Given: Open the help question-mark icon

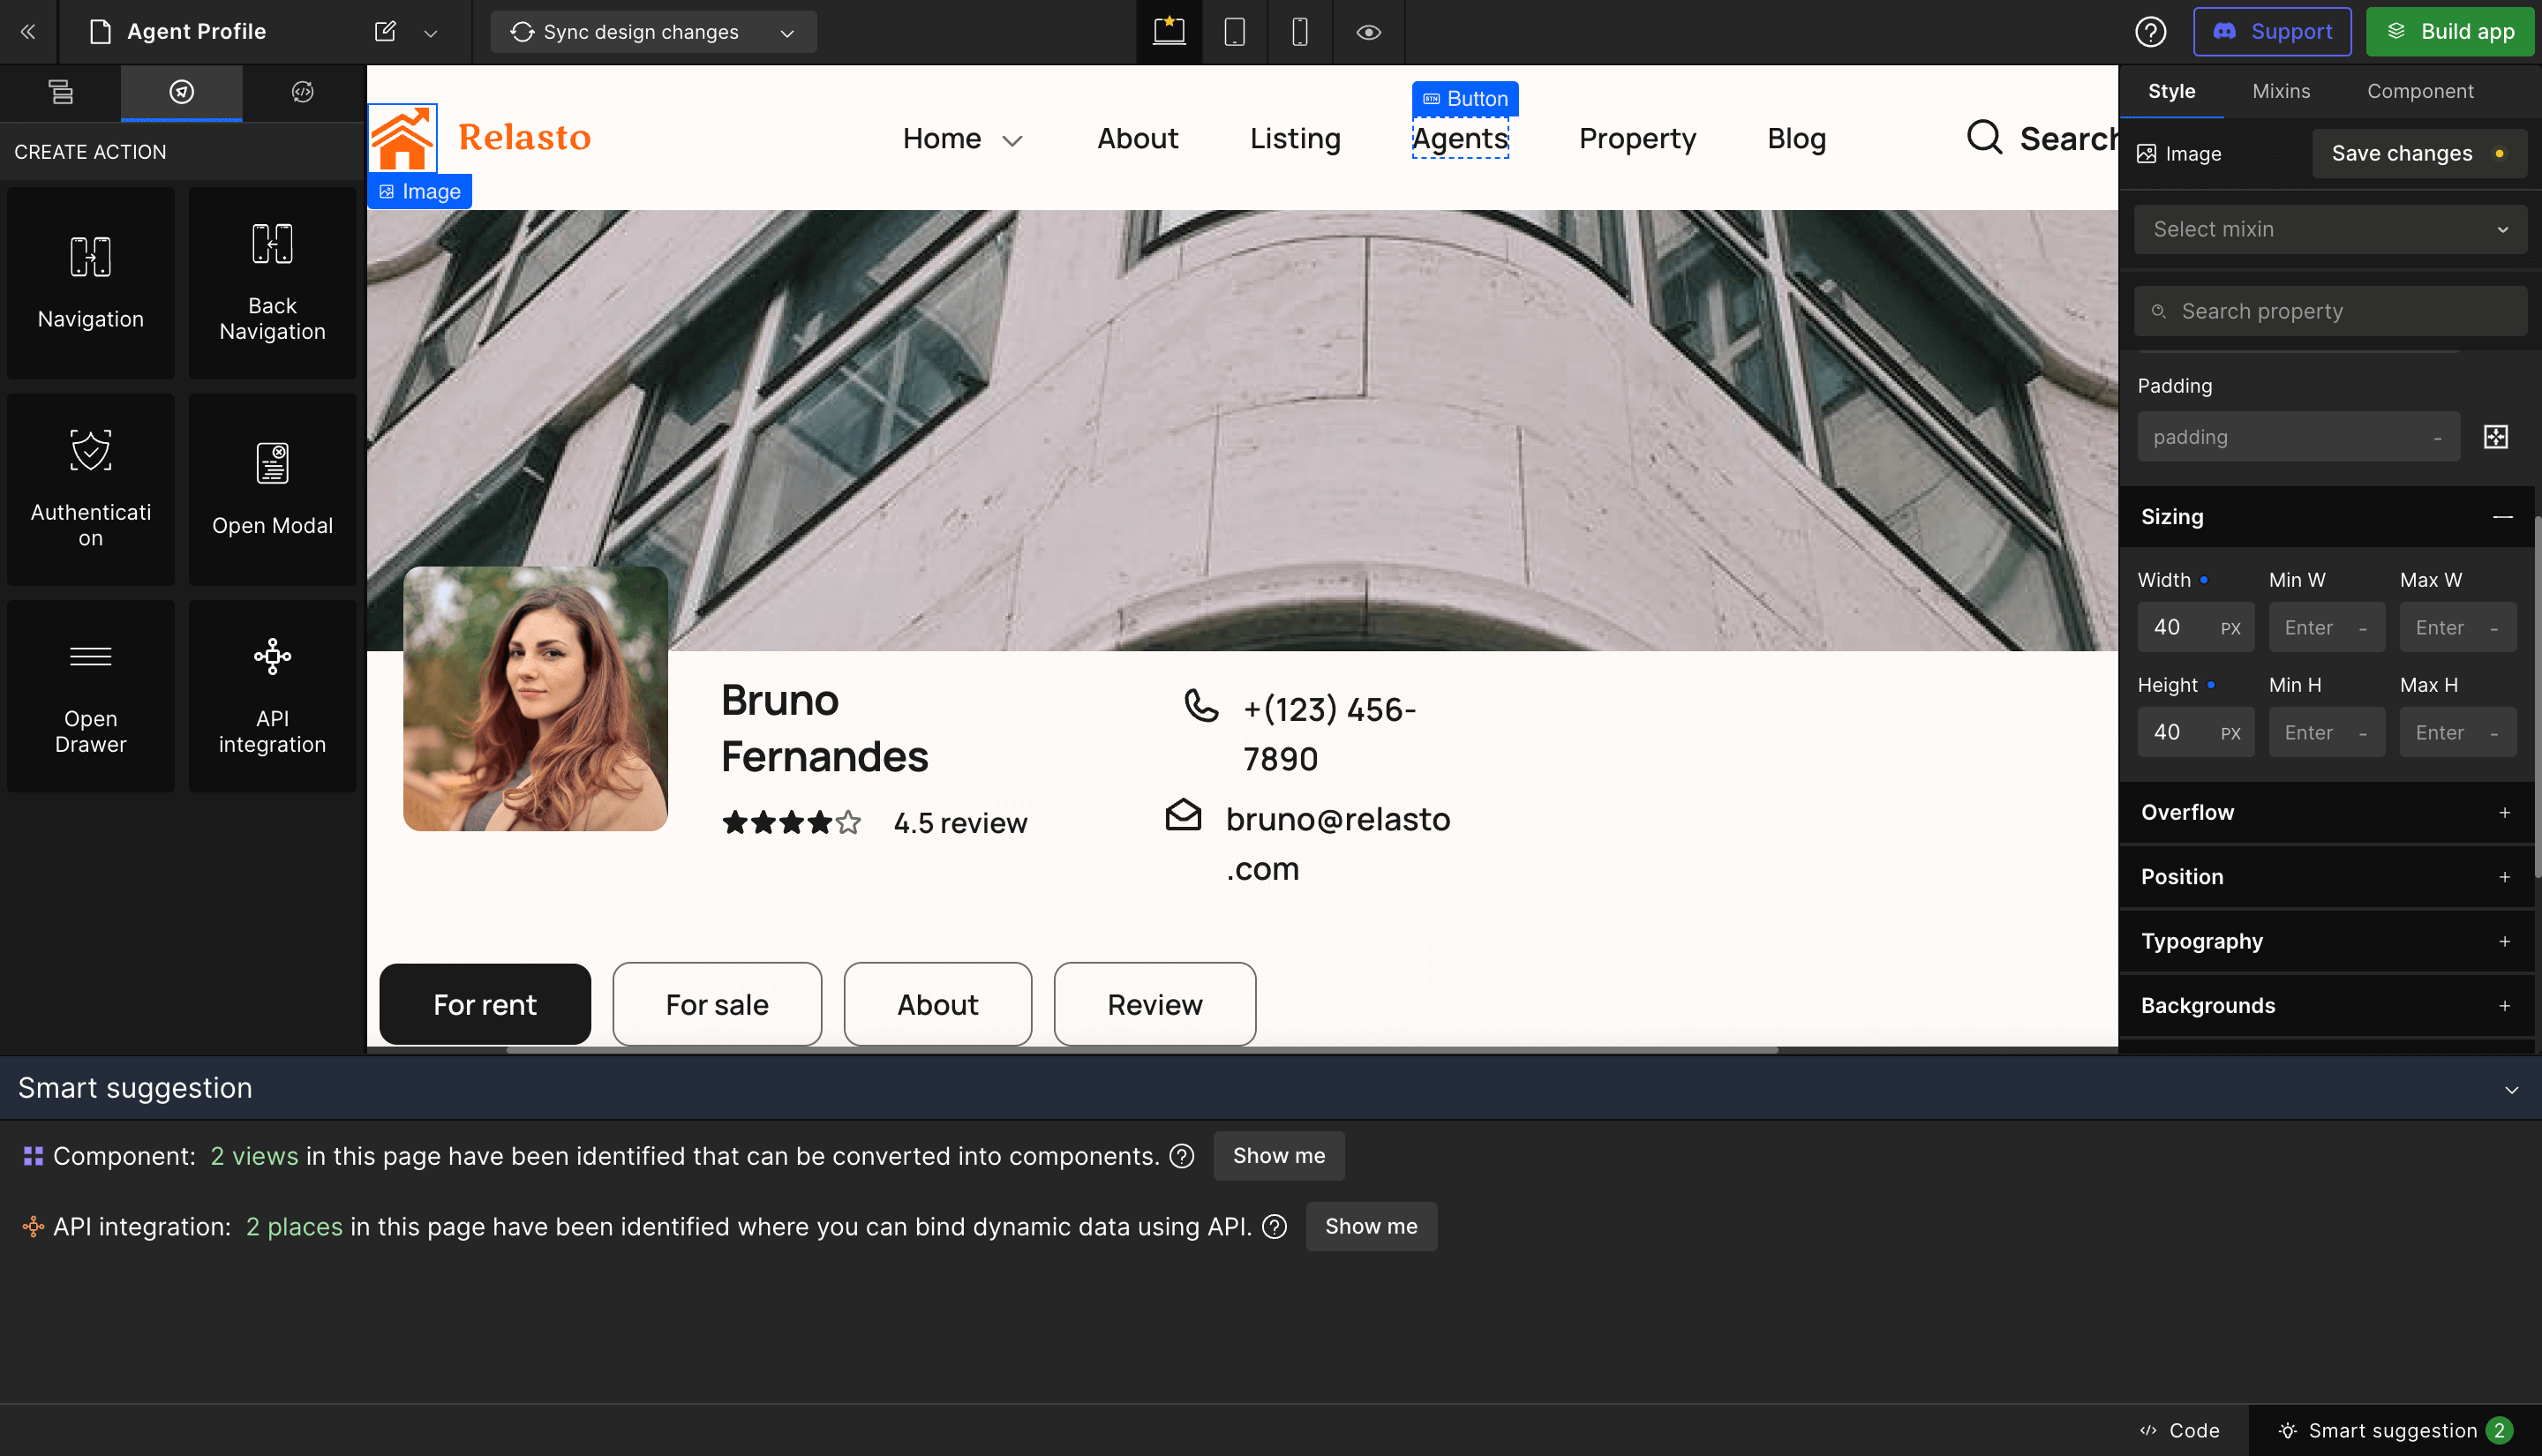Looking at the screenshot, I should [x=2150, y=31].
